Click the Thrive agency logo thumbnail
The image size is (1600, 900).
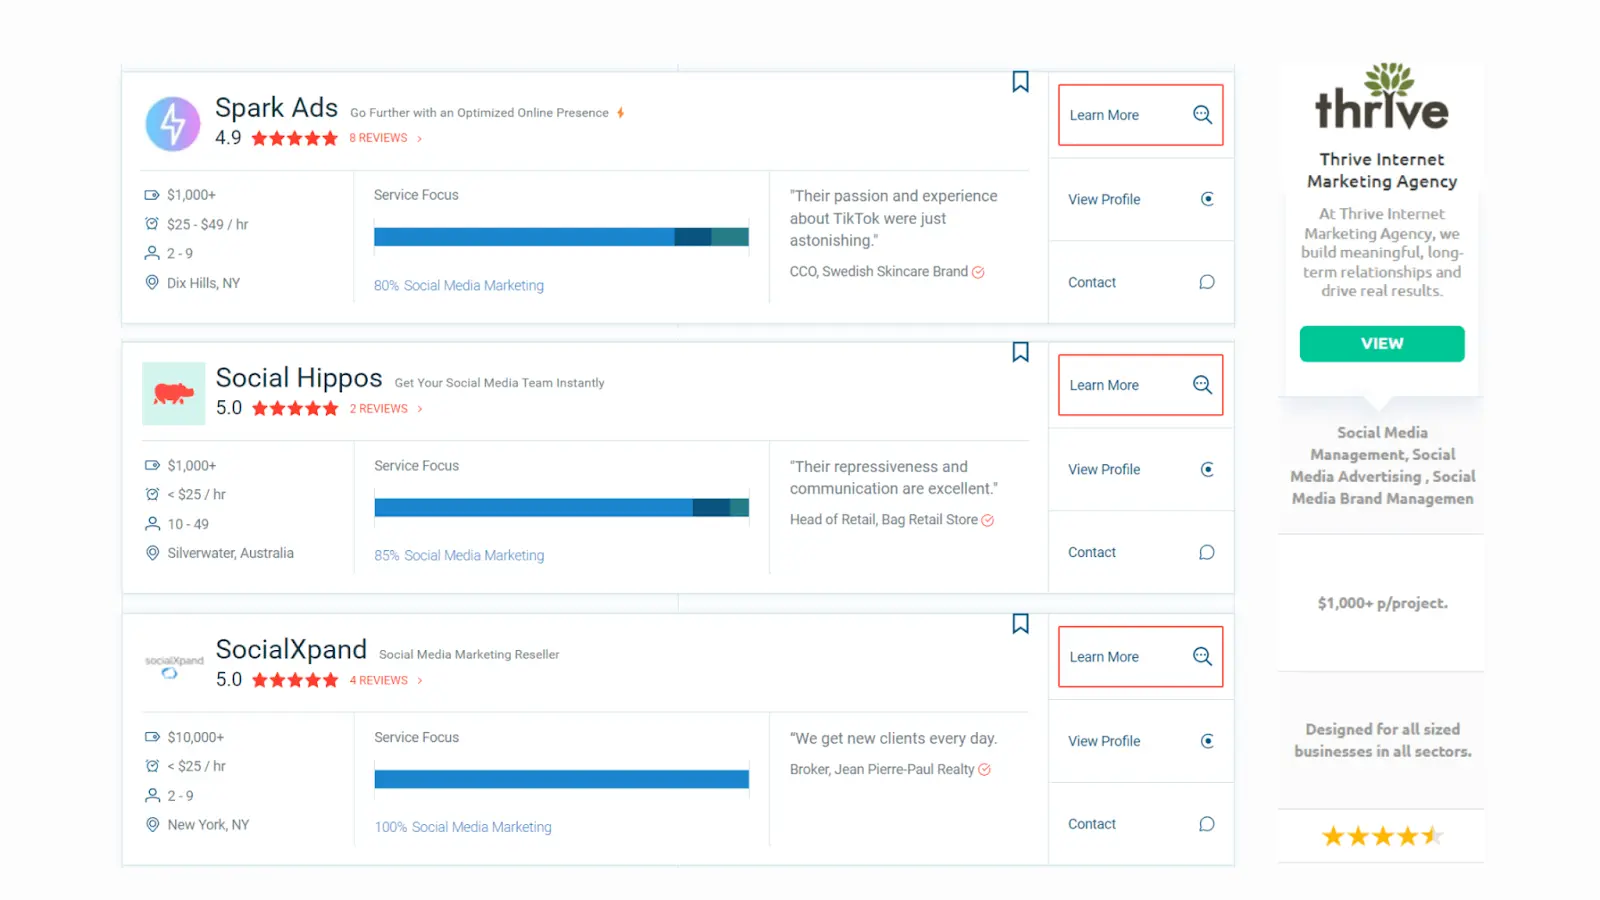point(1381,98)
